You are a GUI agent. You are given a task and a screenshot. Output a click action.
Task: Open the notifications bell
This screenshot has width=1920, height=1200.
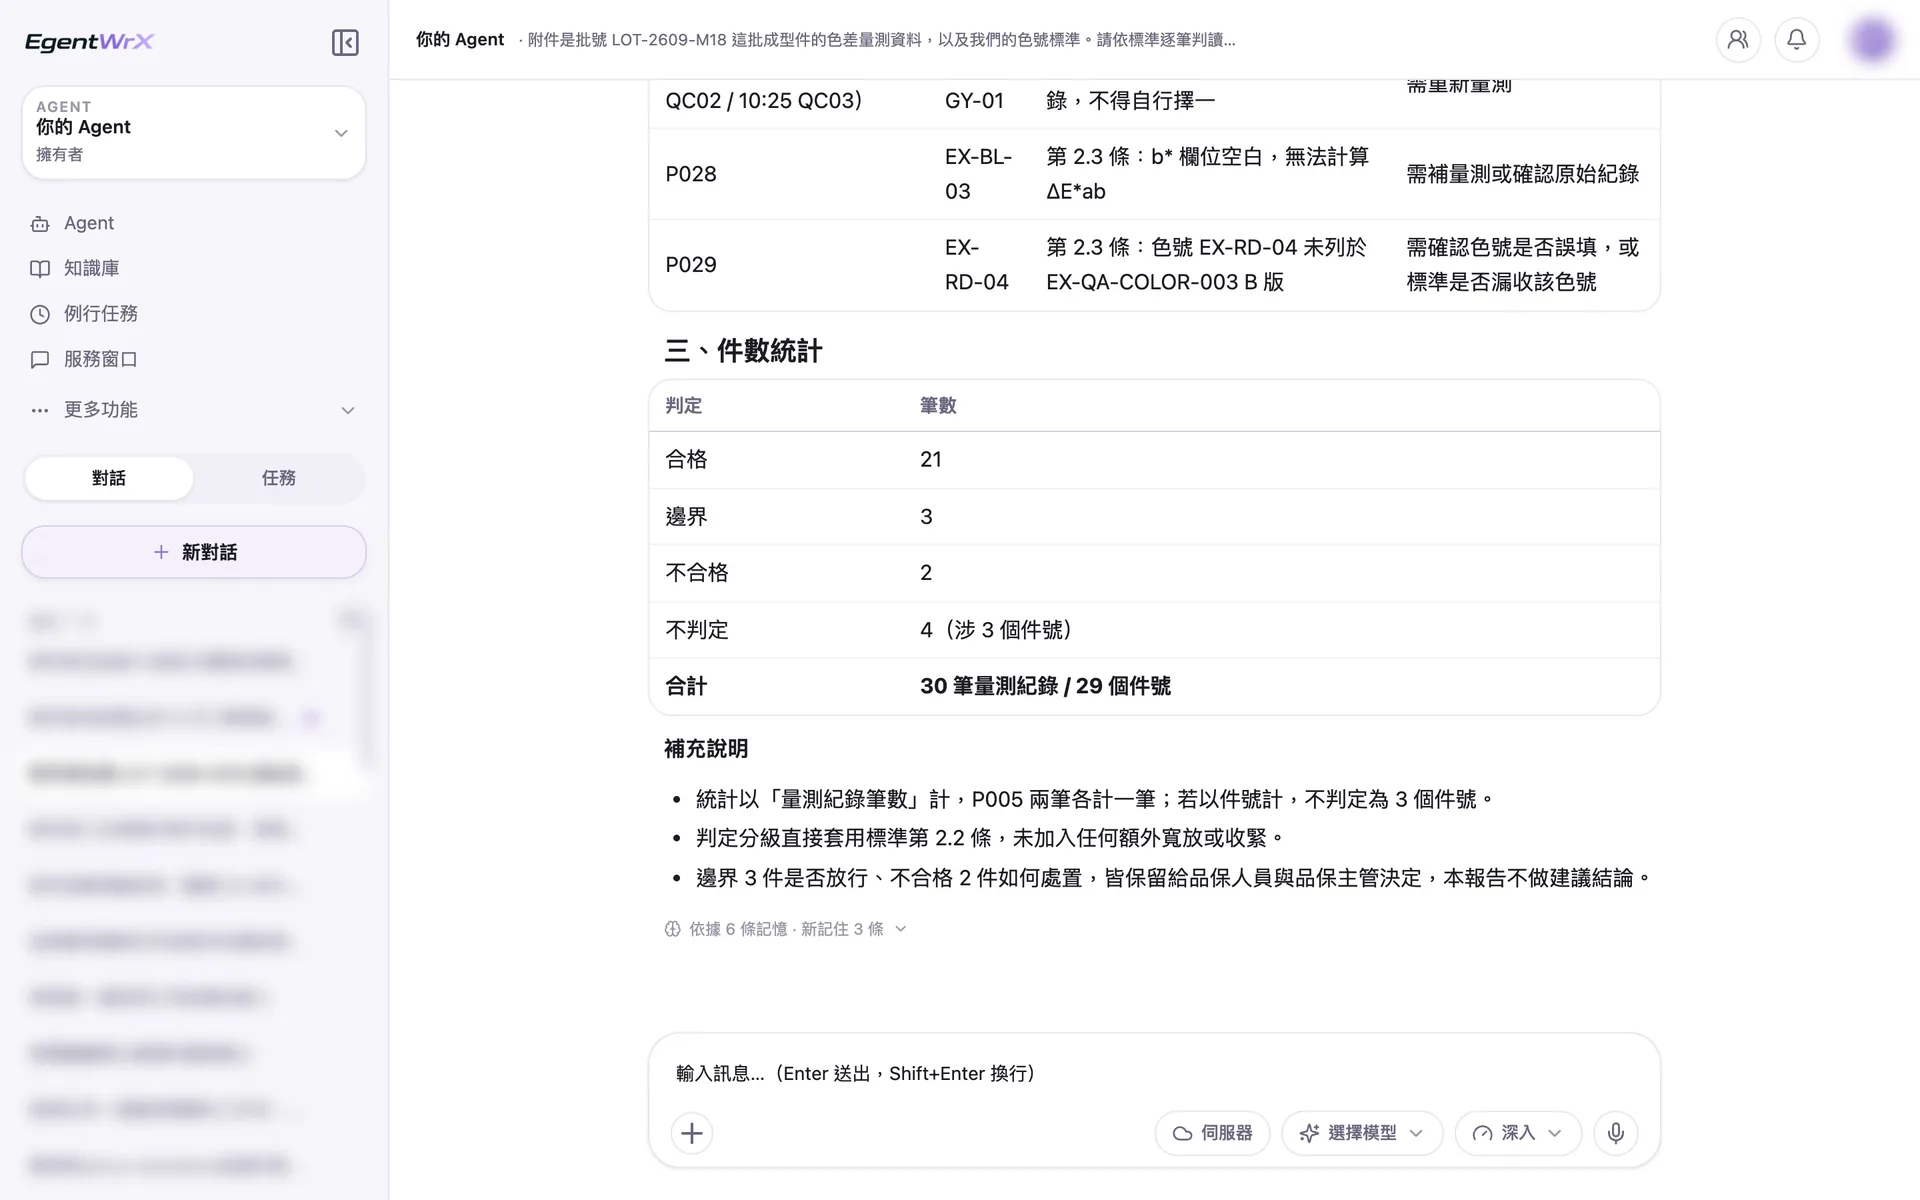(x=1797, y=40)
